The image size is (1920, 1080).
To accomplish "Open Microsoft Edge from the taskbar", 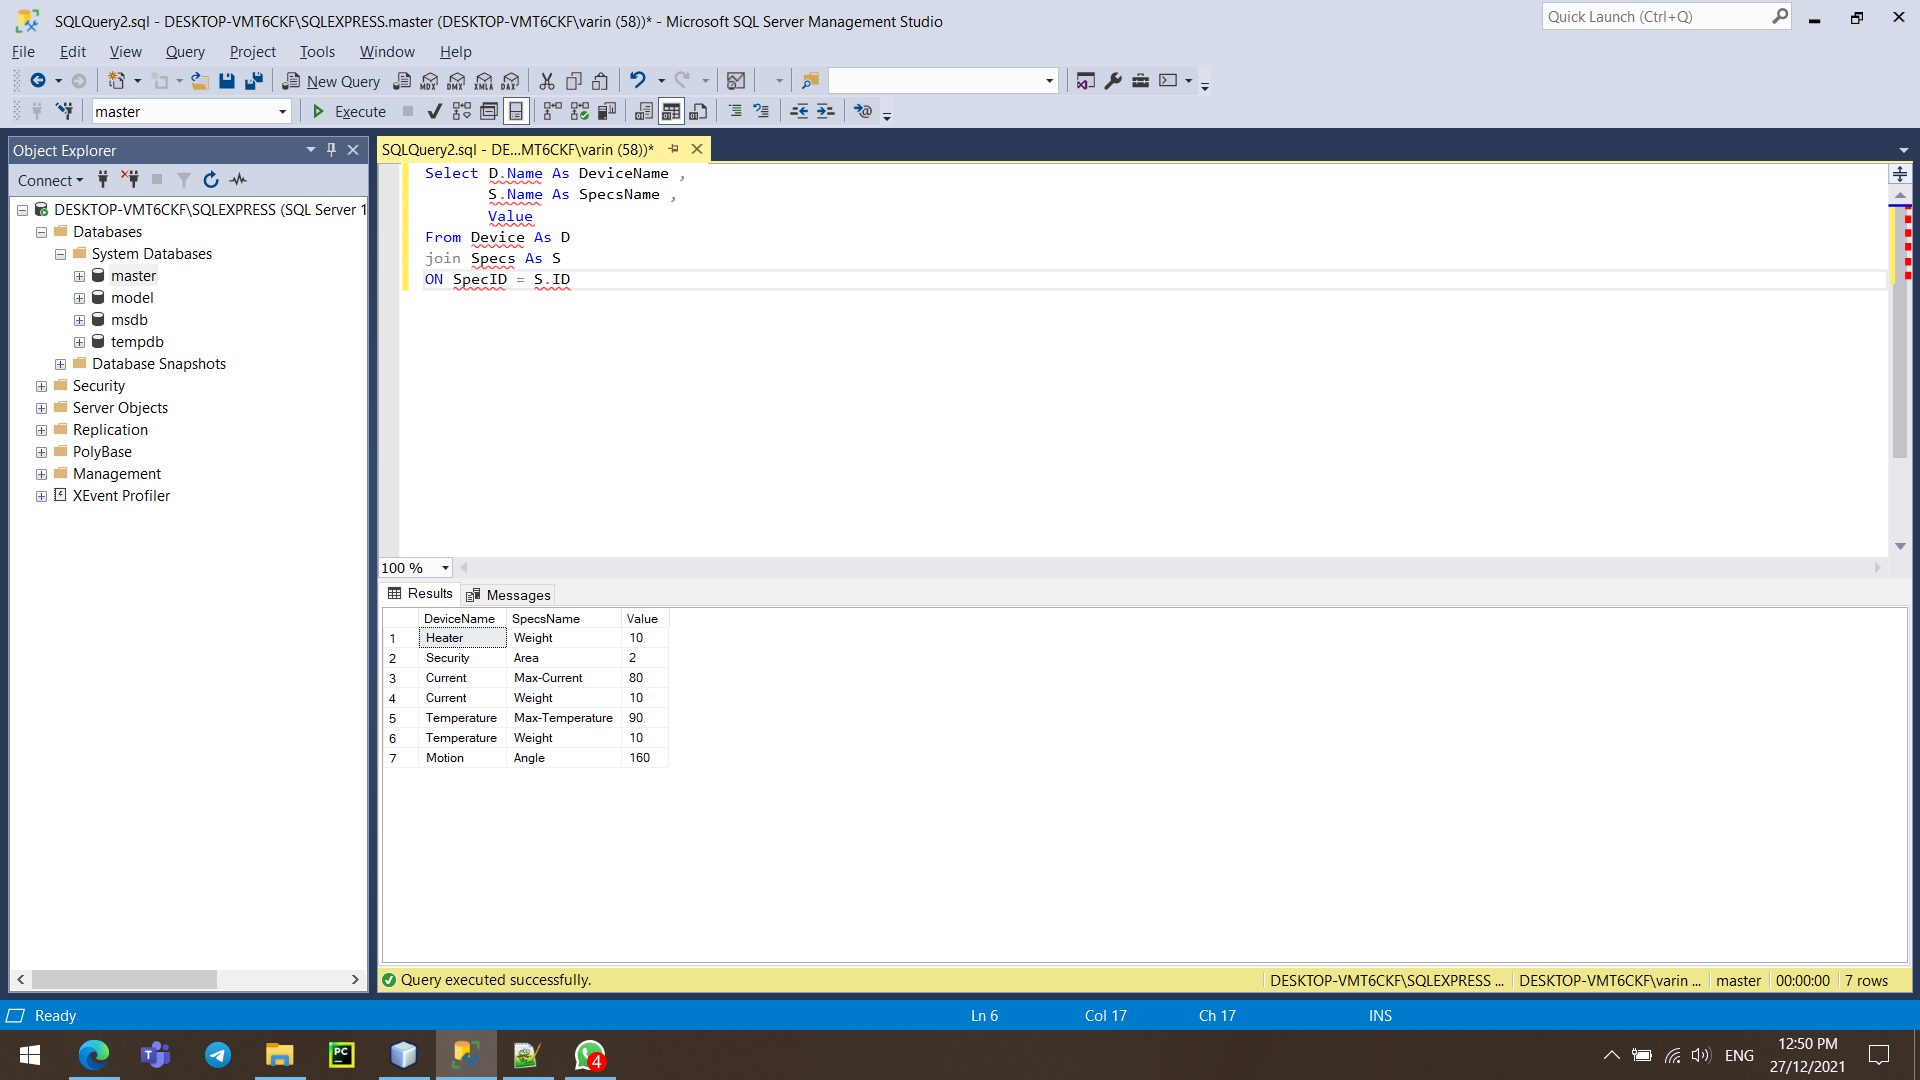I will tap(94, 1055).
